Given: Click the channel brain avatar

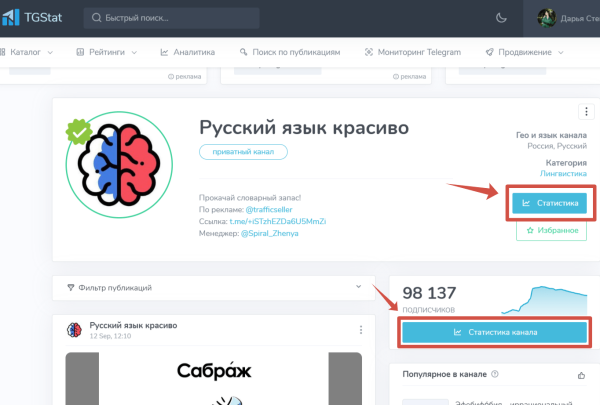Looking at the screenshot, I should pyautogui.click(x=119, y=165).
